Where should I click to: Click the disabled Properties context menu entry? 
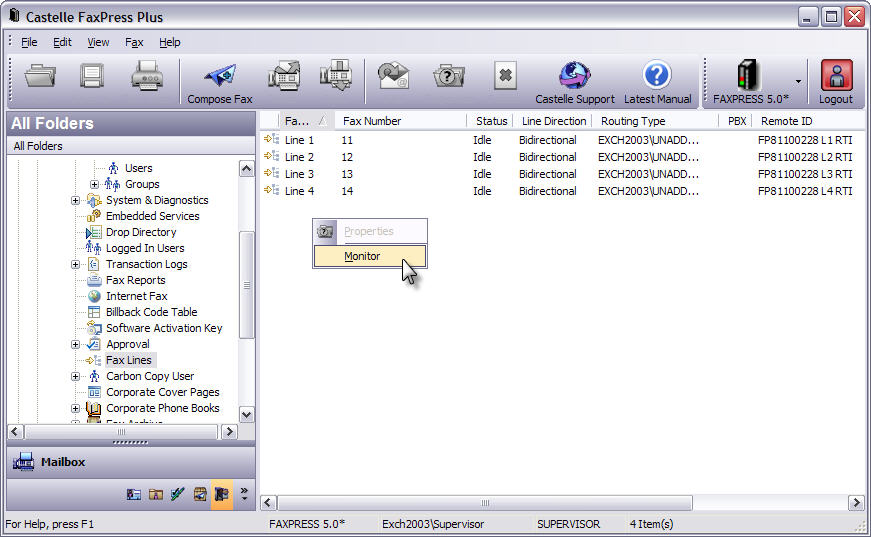point(371,231)
